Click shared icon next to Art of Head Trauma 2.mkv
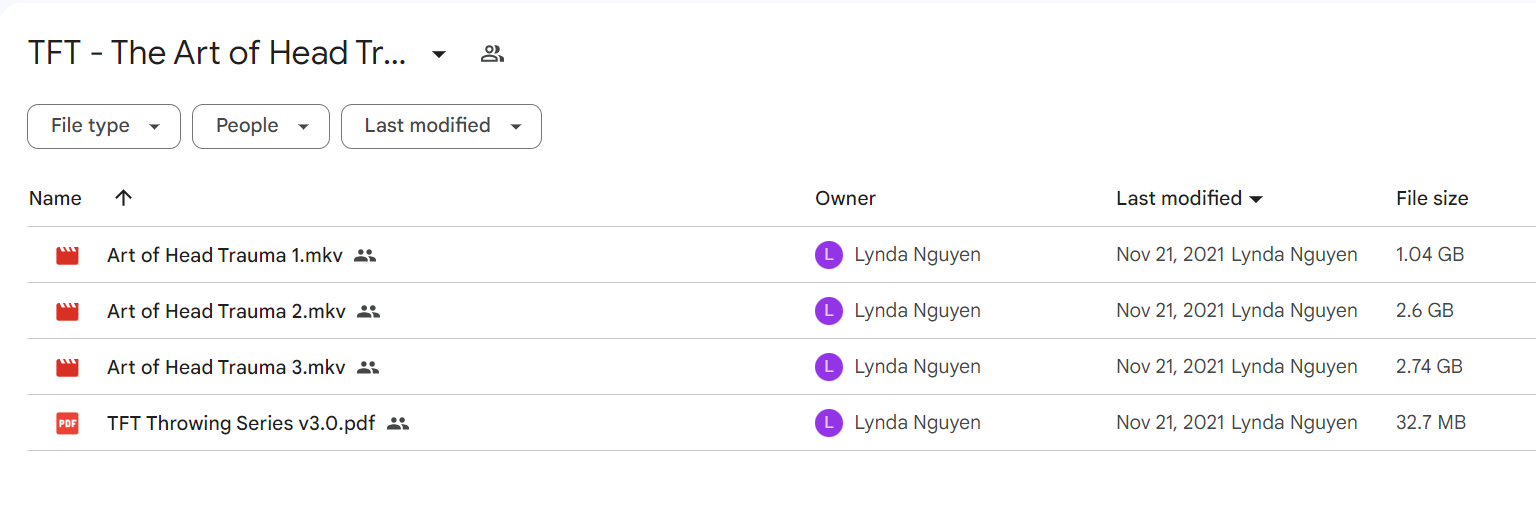The height and width of the screenshot is (505, 1536). (x=369, y=311)
